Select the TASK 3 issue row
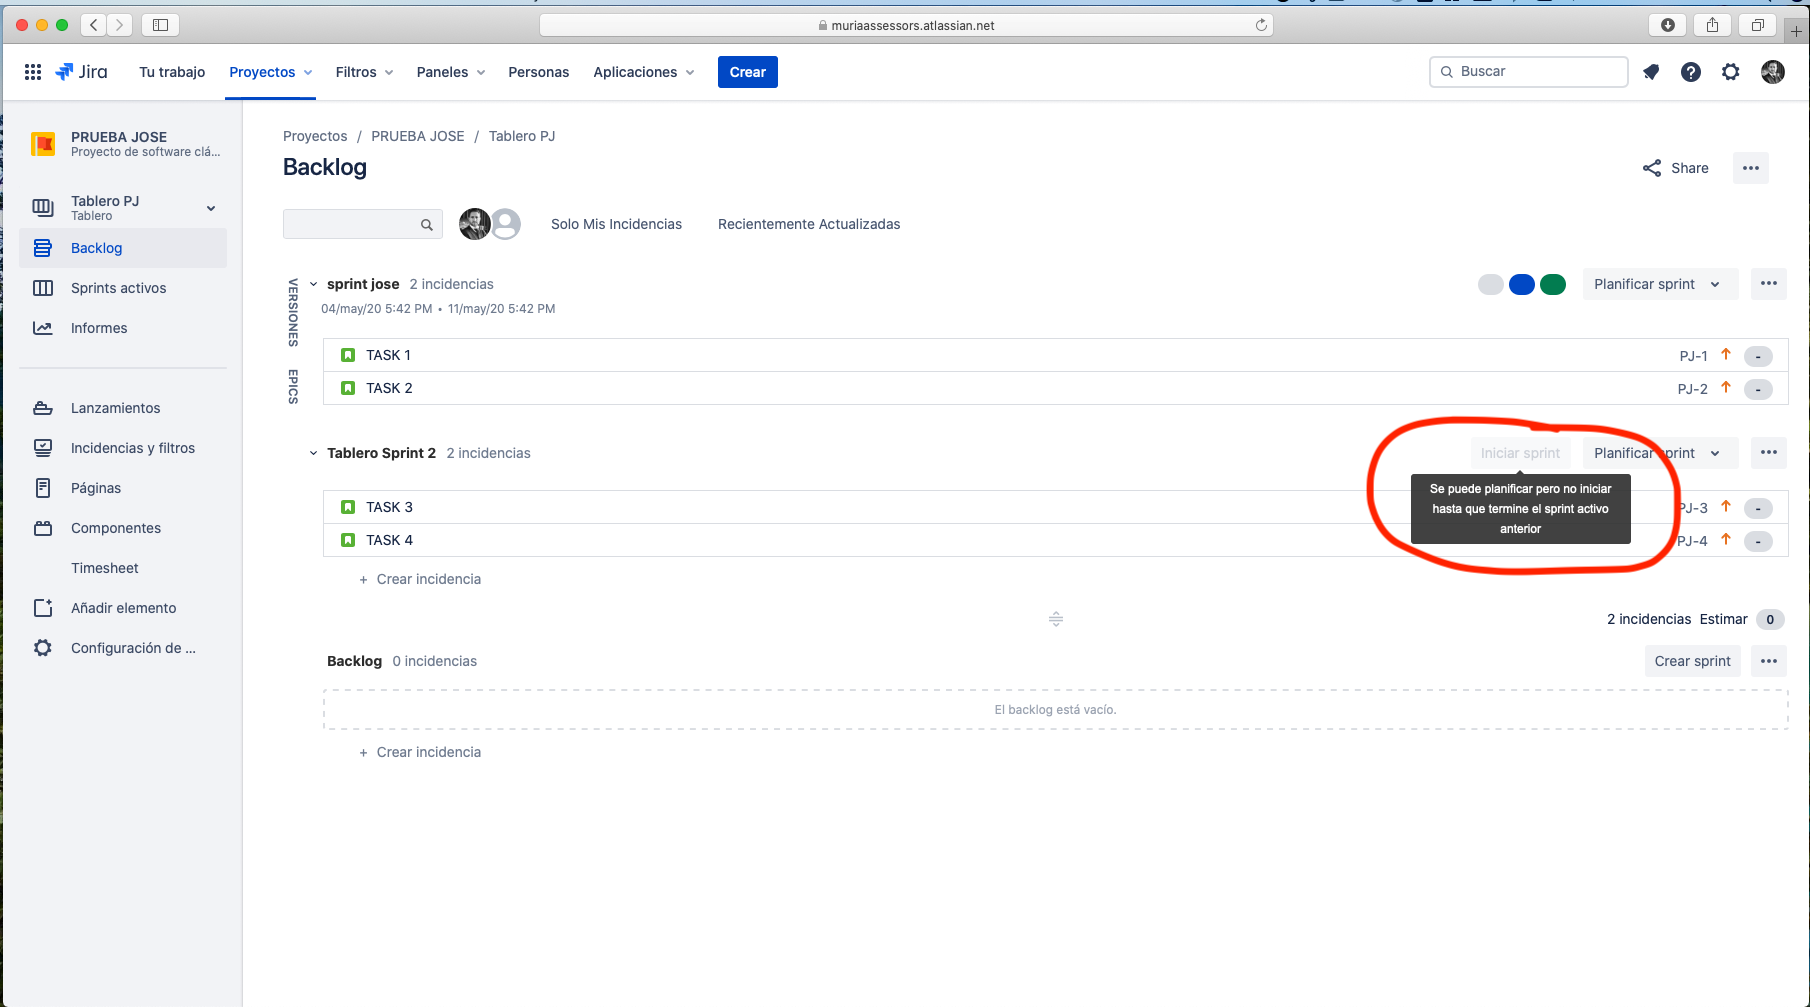The image size is (1810, 1007). pos(1055,507)
